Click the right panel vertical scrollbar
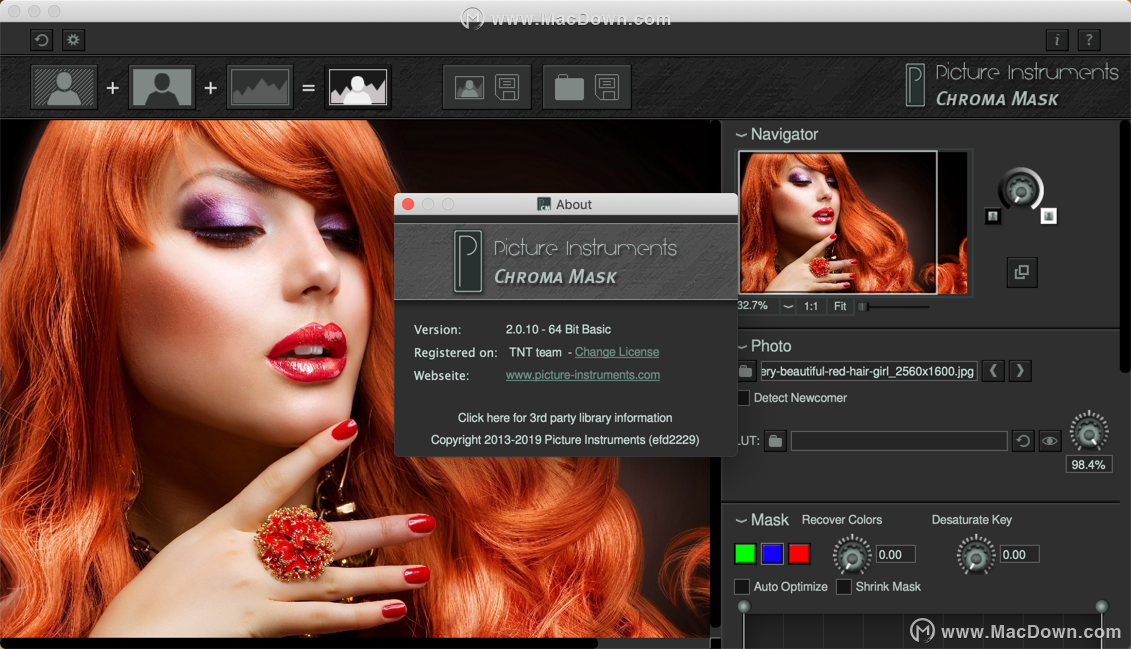 coord(1125,247)
